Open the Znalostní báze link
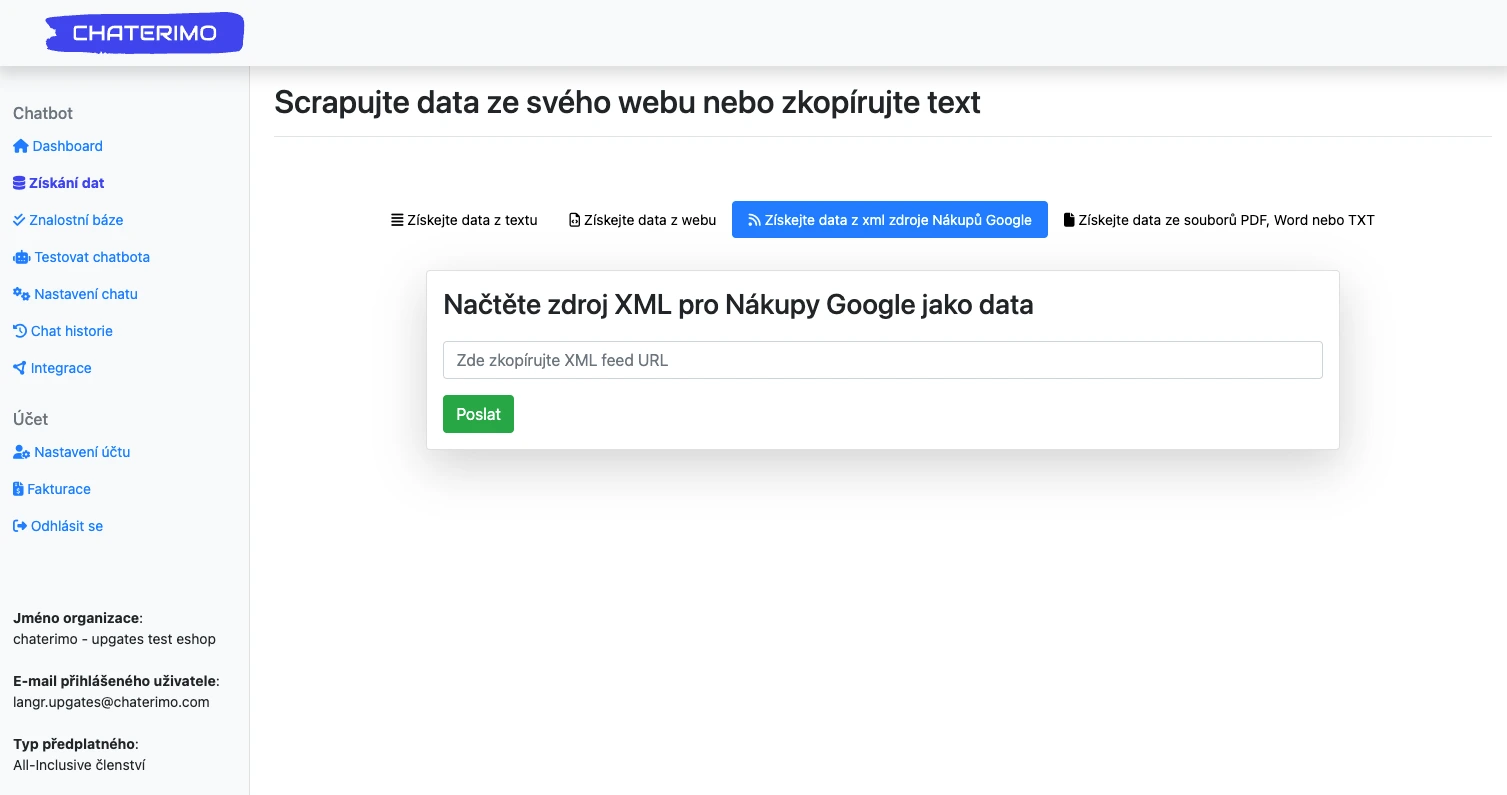This screenshot has height=795, width=1507. (77, 220)
